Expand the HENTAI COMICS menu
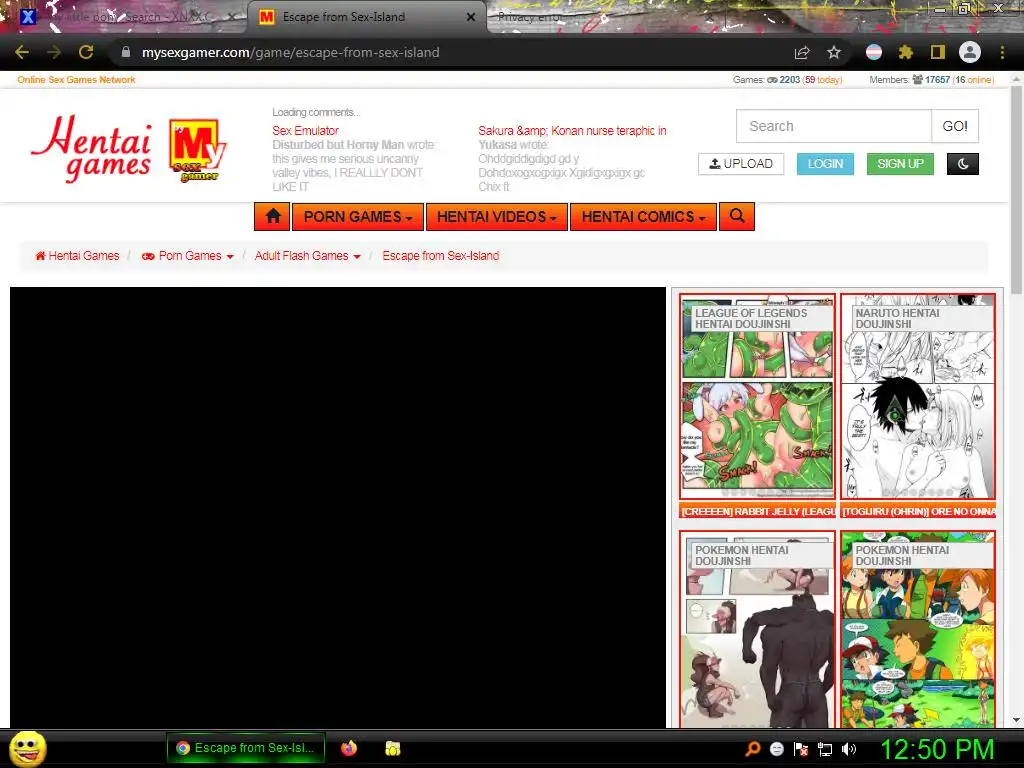The width and height of the screenshot is (1024, 768). pos(643,216)
